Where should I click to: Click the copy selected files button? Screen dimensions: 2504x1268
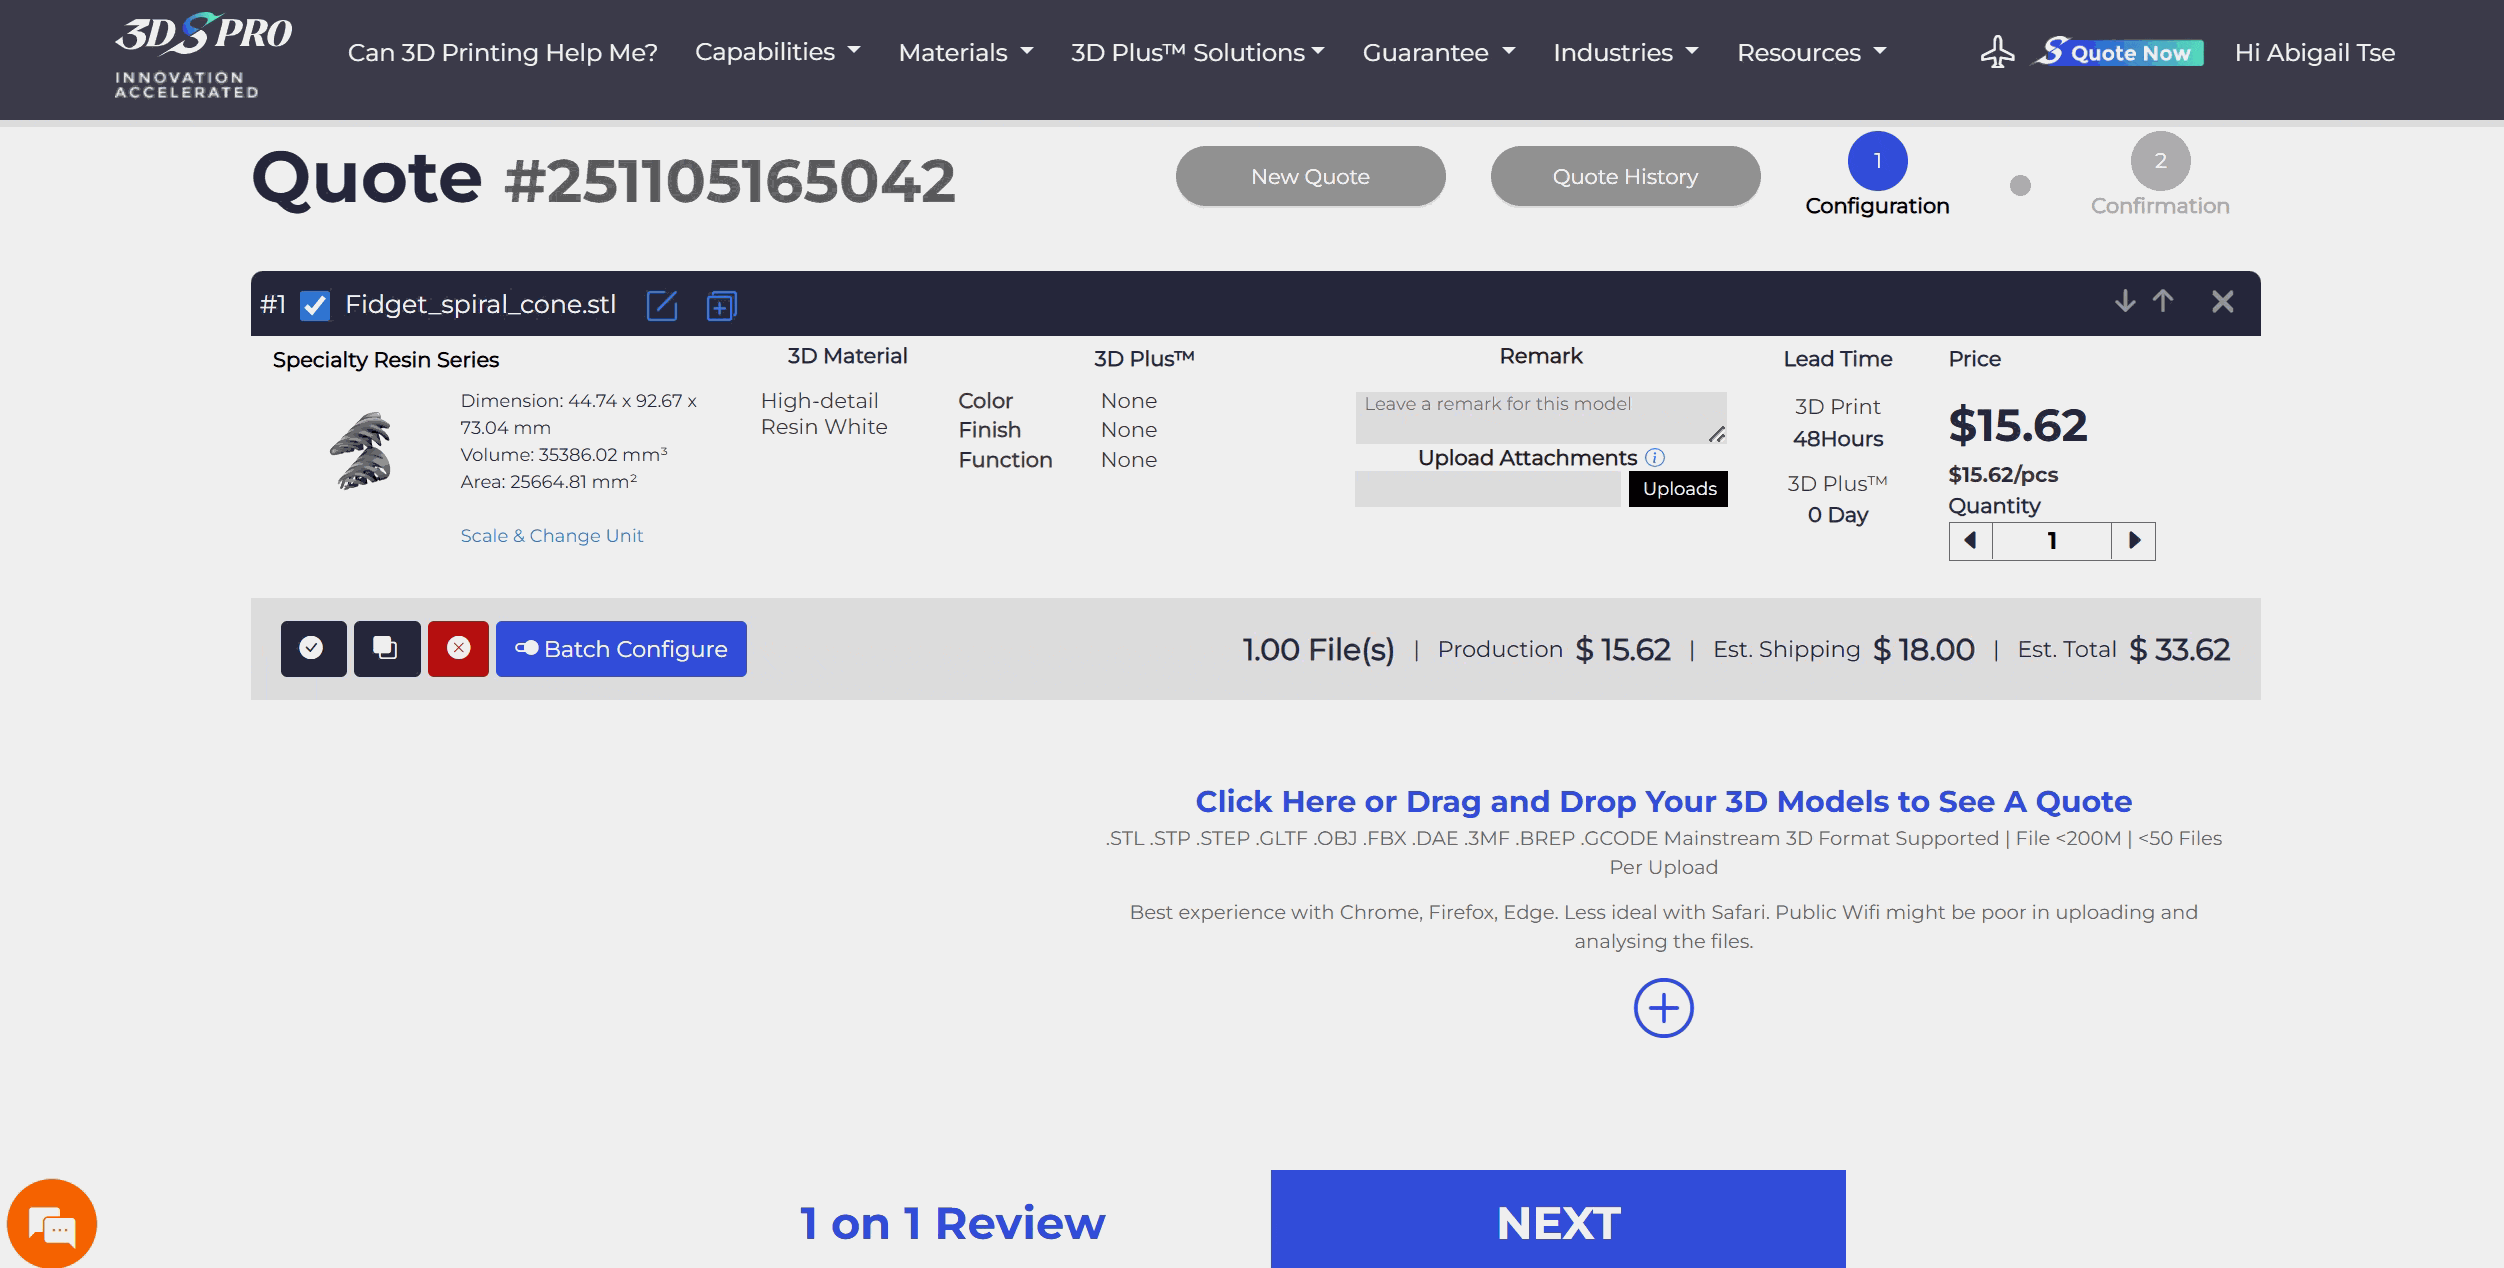386,649
